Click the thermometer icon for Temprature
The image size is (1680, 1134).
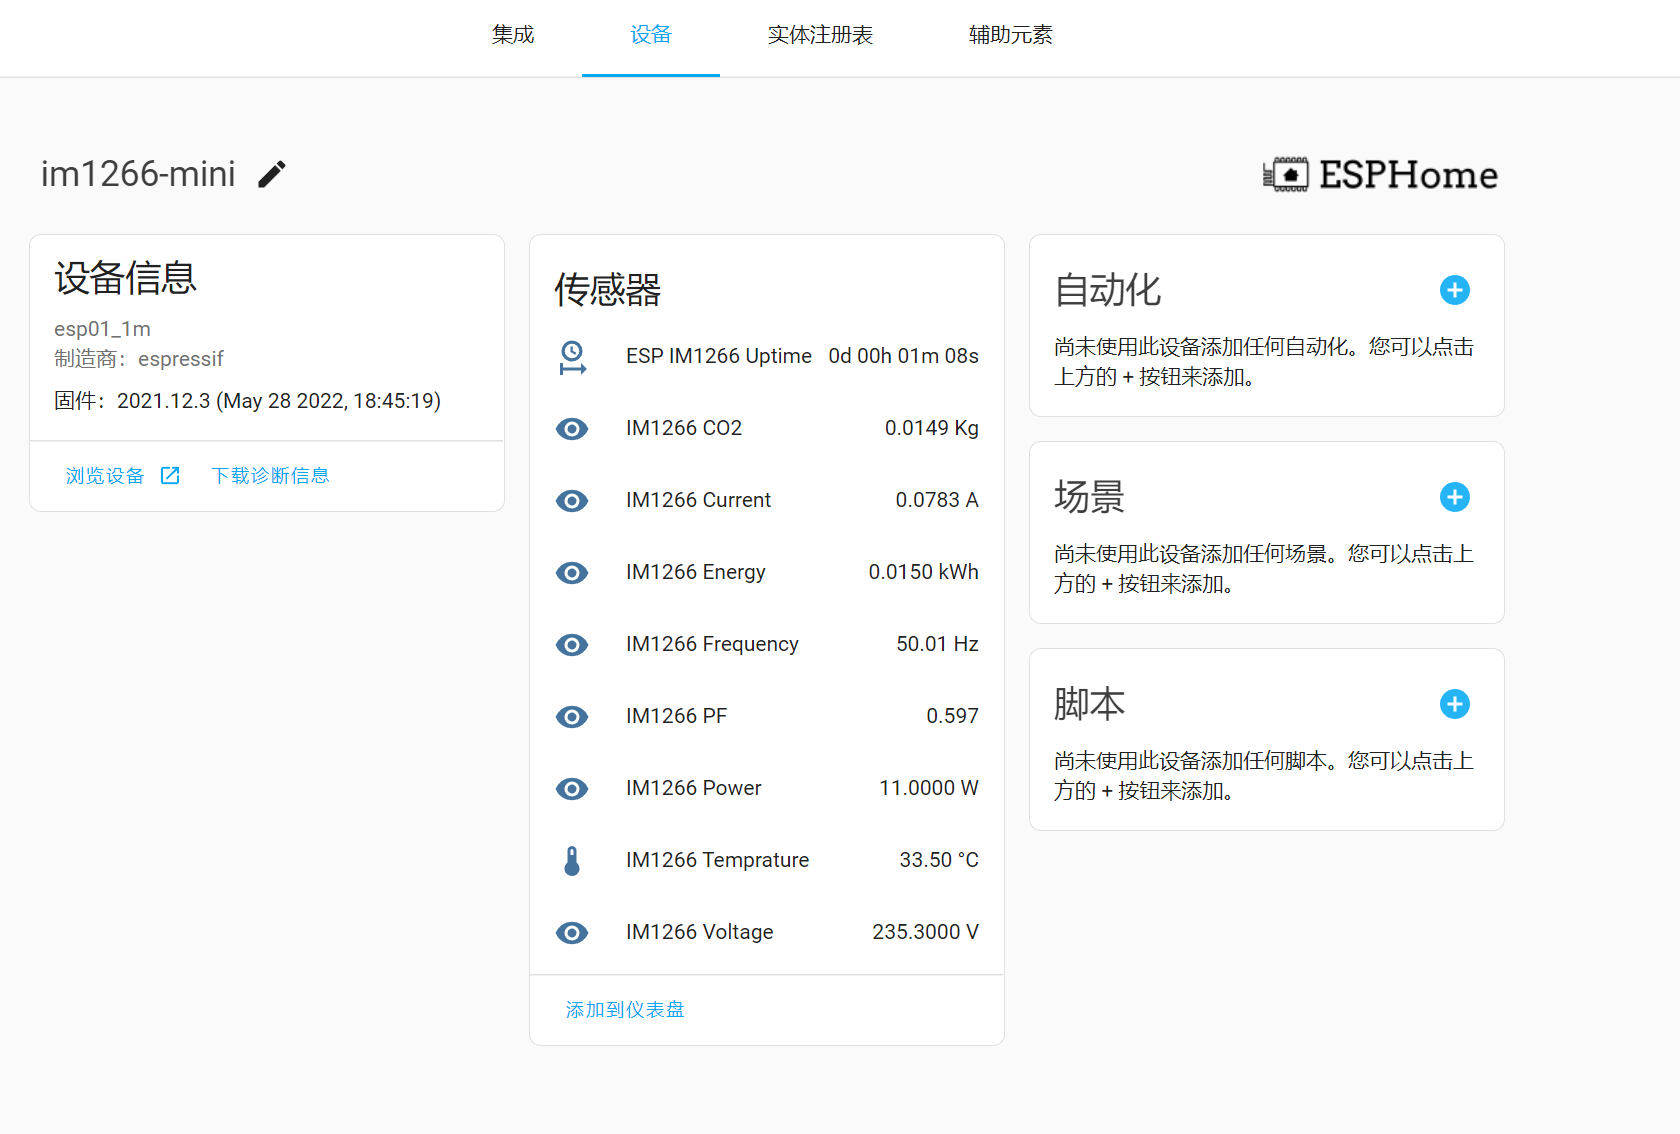(x=572, y=860)
